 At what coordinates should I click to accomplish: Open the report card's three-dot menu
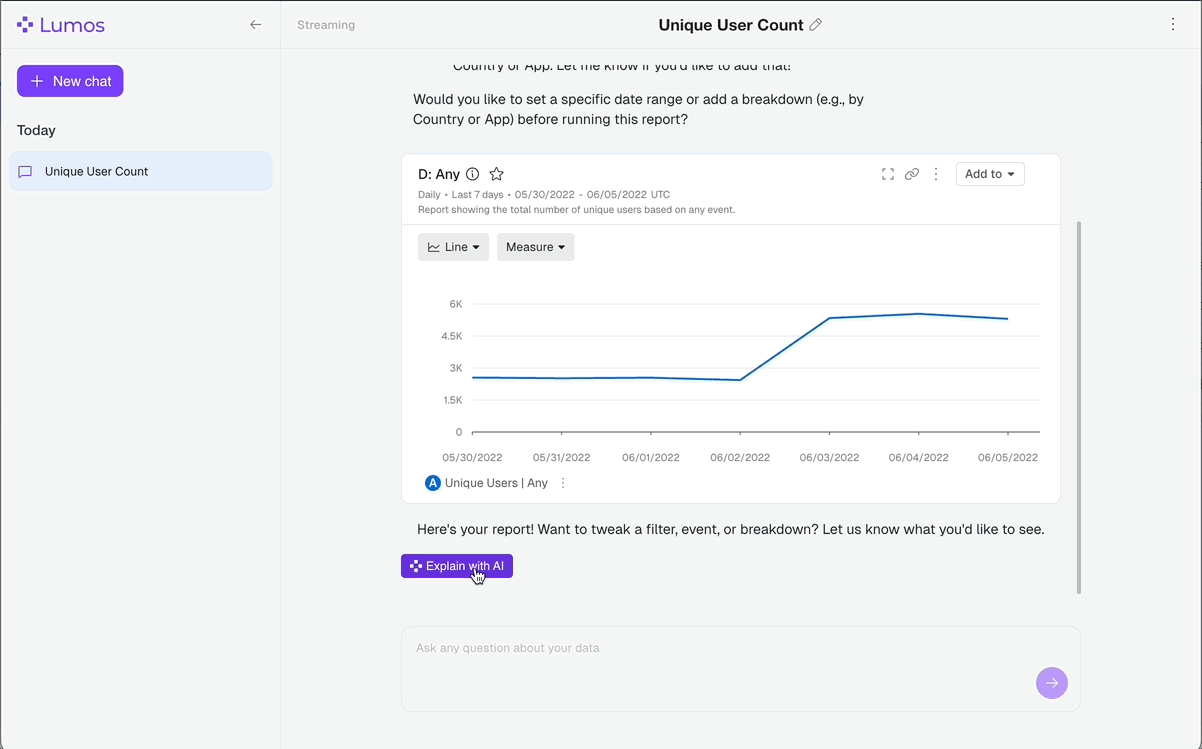click(x=936, y=174)
